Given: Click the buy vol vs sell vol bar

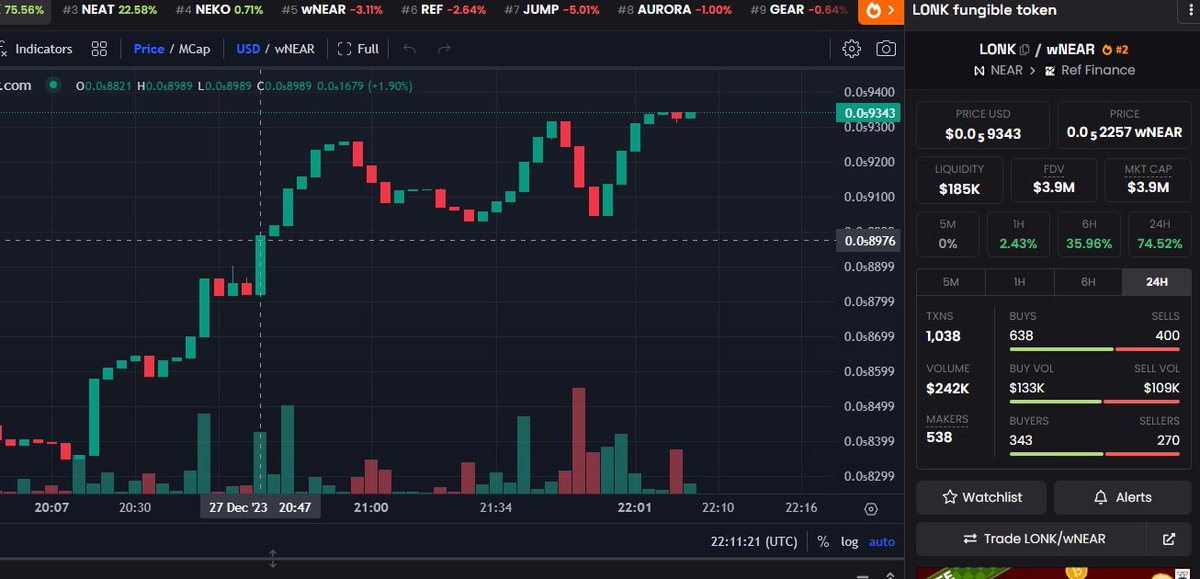Looking at the screenshot, I should [1095, 401].
